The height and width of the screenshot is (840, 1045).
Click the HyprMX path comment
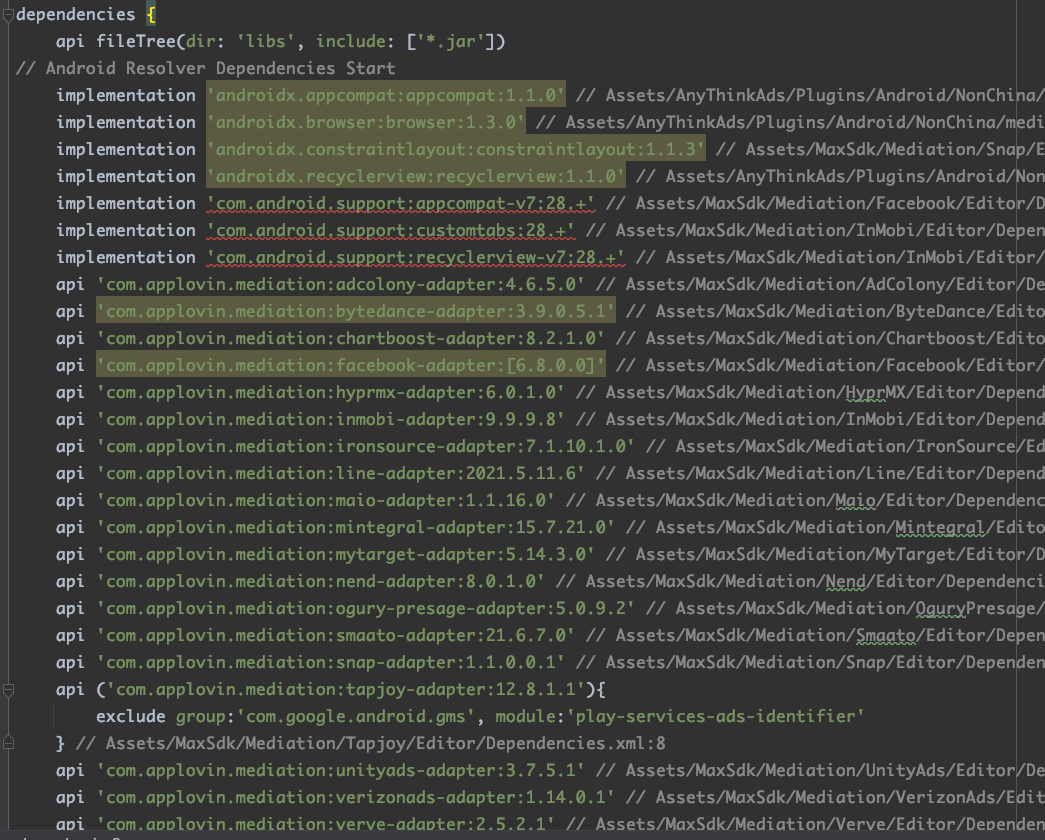pyautogui.click(x=810, y=393)
